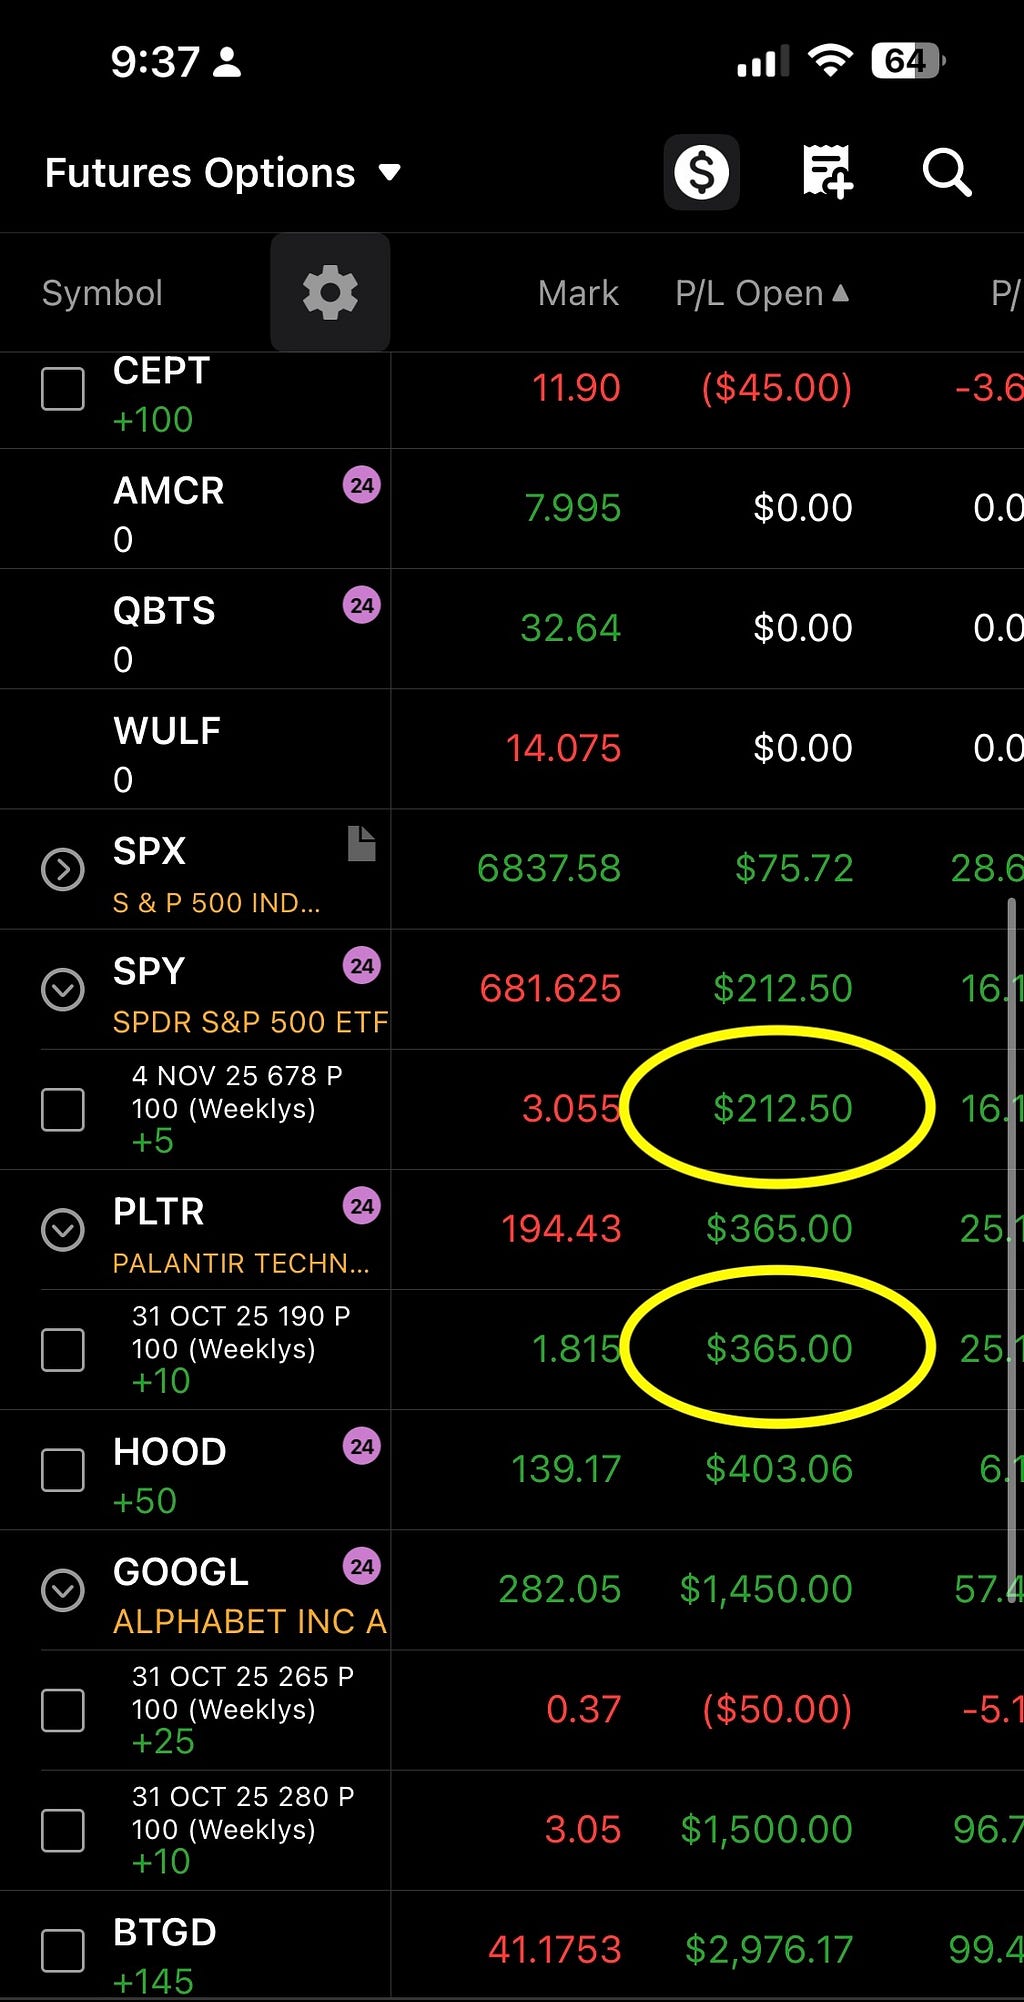Tap the purple 24 badge on HOOD

[x=361, y=1447]
